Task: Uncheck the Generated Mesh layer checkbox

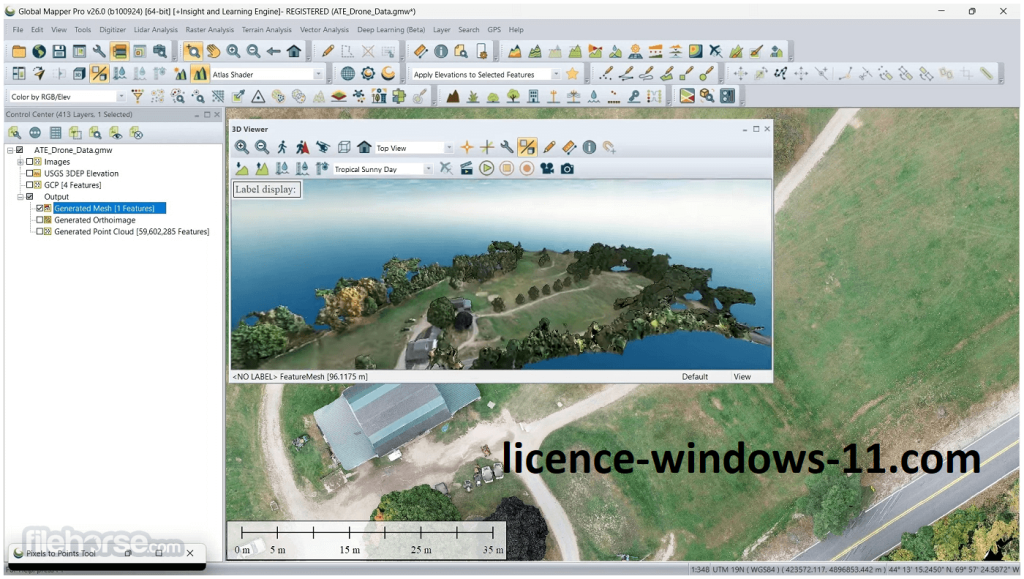Action: coord(40,208)
